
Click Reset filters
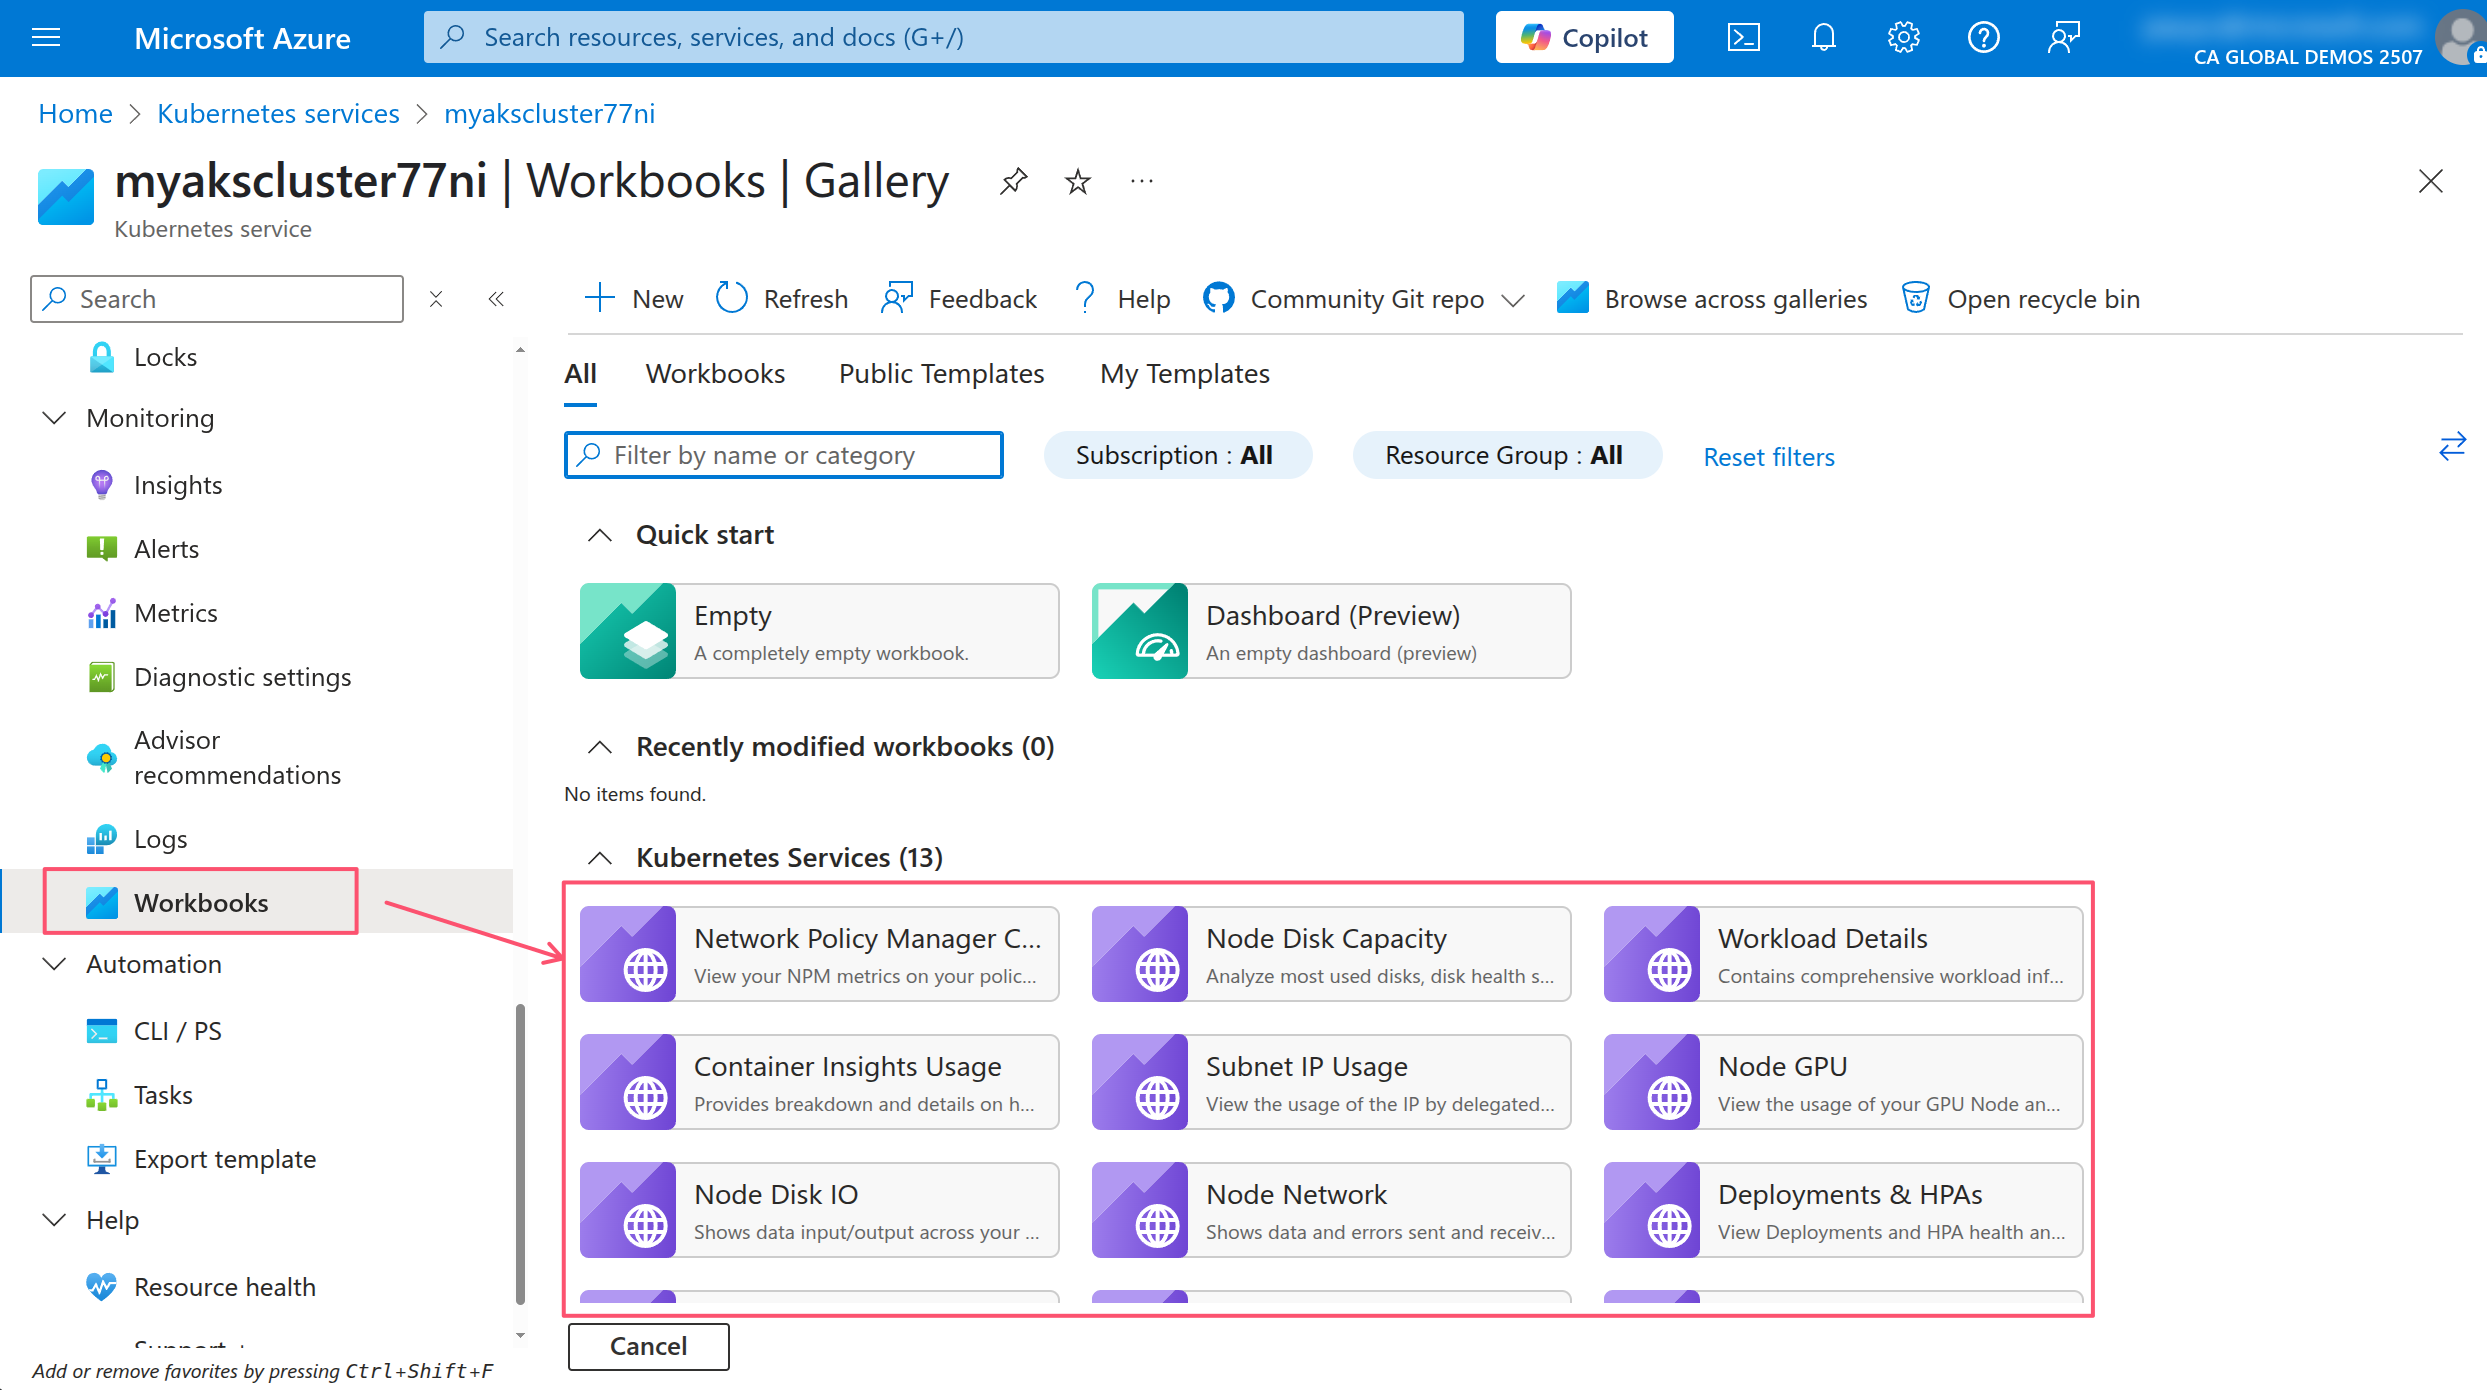(1768, 457)
